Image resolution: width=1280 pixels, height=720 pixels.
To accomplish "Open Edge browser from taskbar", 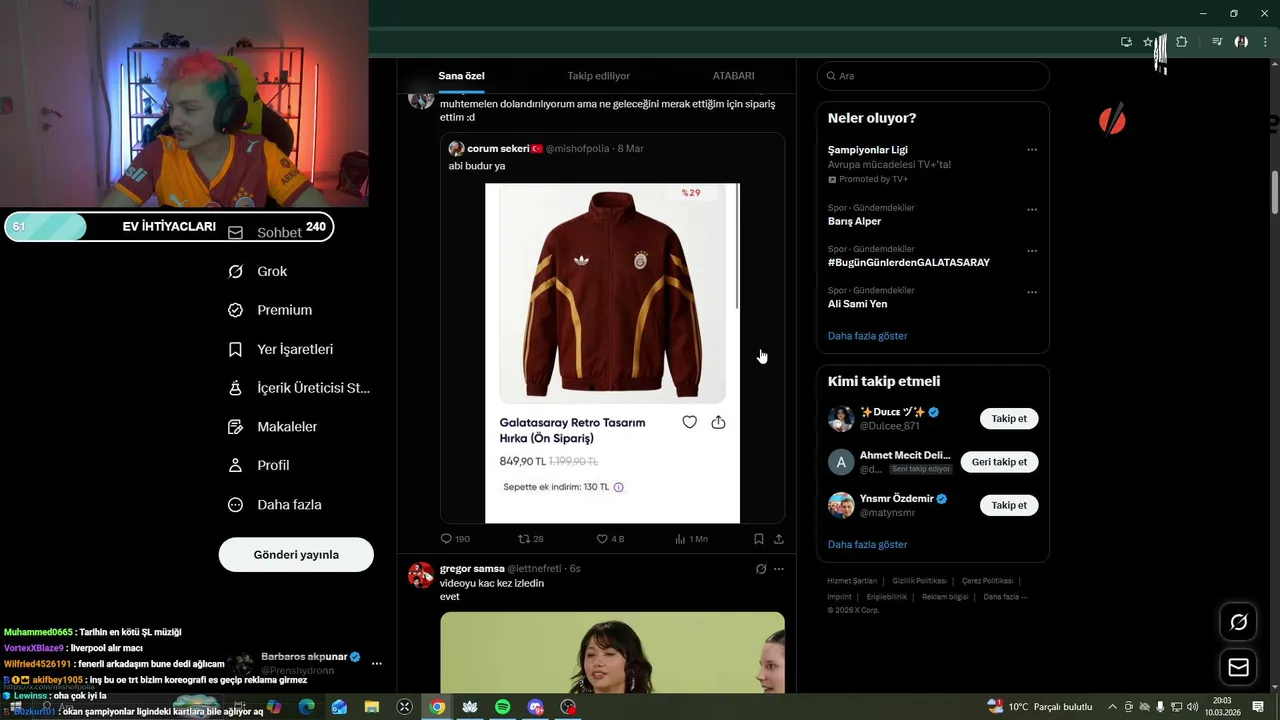I will pos(306,707).
